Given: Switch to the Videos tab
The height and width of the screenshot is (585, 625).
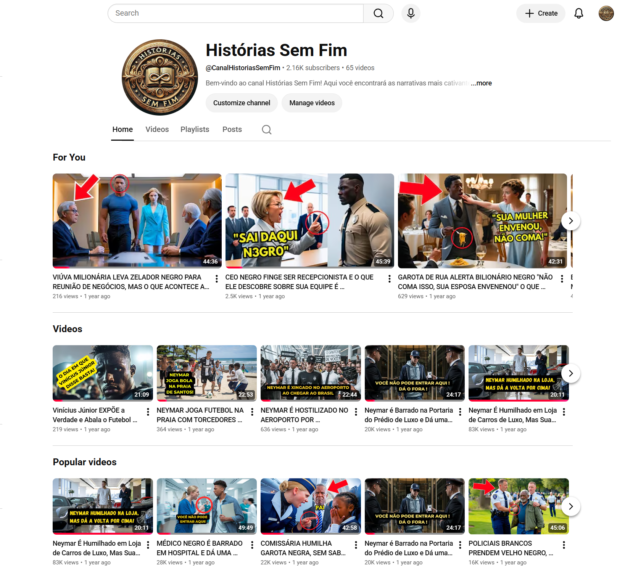Looking at the screenshot, I should [157, 130].
